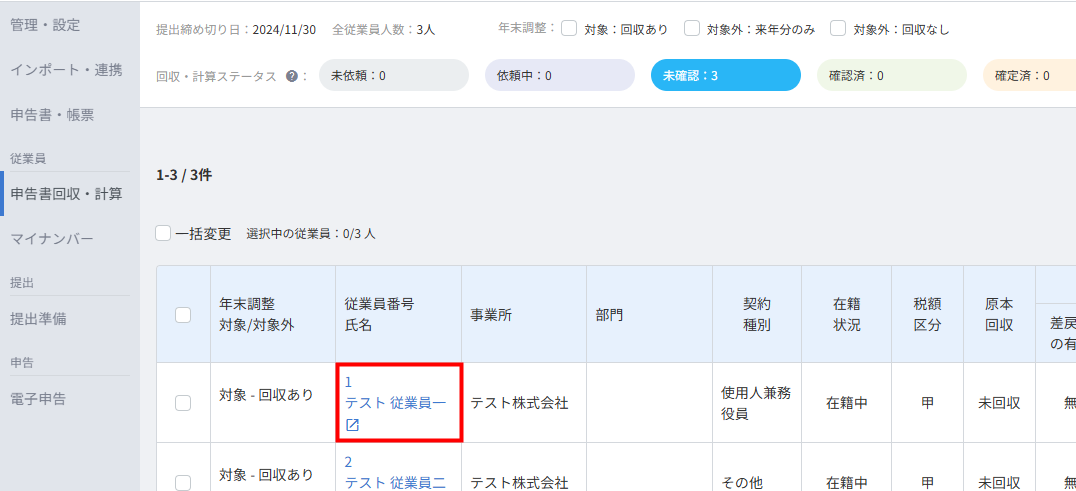Image resolution: width=1076 pixels, height=491 pixels.
Task: Click the 税額区分 column header
Action: pyautogui.click(x=927, y=315)
